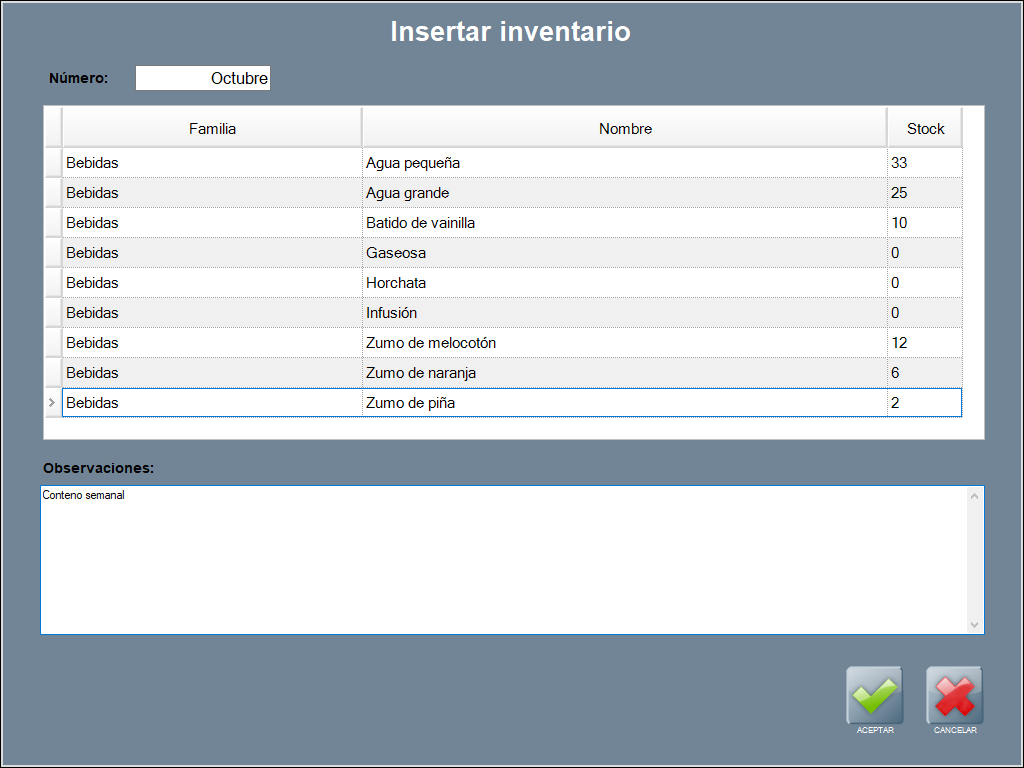Sort by the Familia column header

coord(212,128)
